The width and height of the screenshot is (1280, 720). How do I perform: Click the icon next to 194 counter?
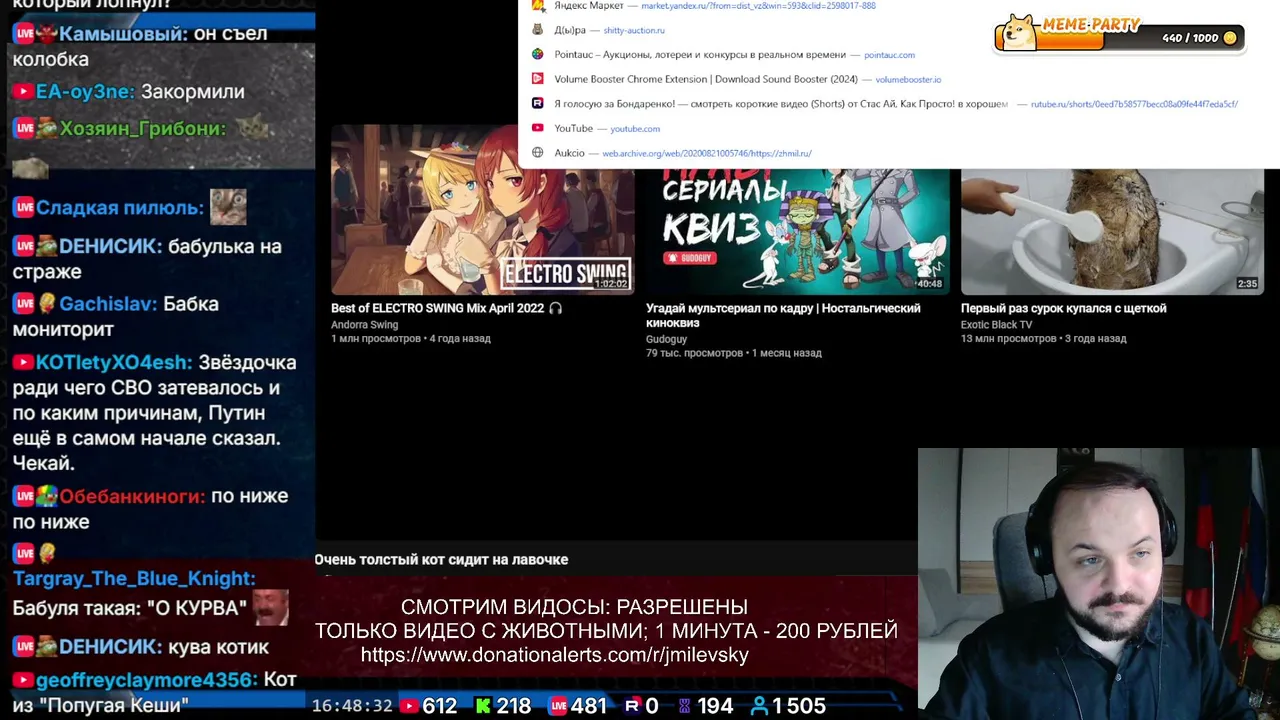point(685,706)
